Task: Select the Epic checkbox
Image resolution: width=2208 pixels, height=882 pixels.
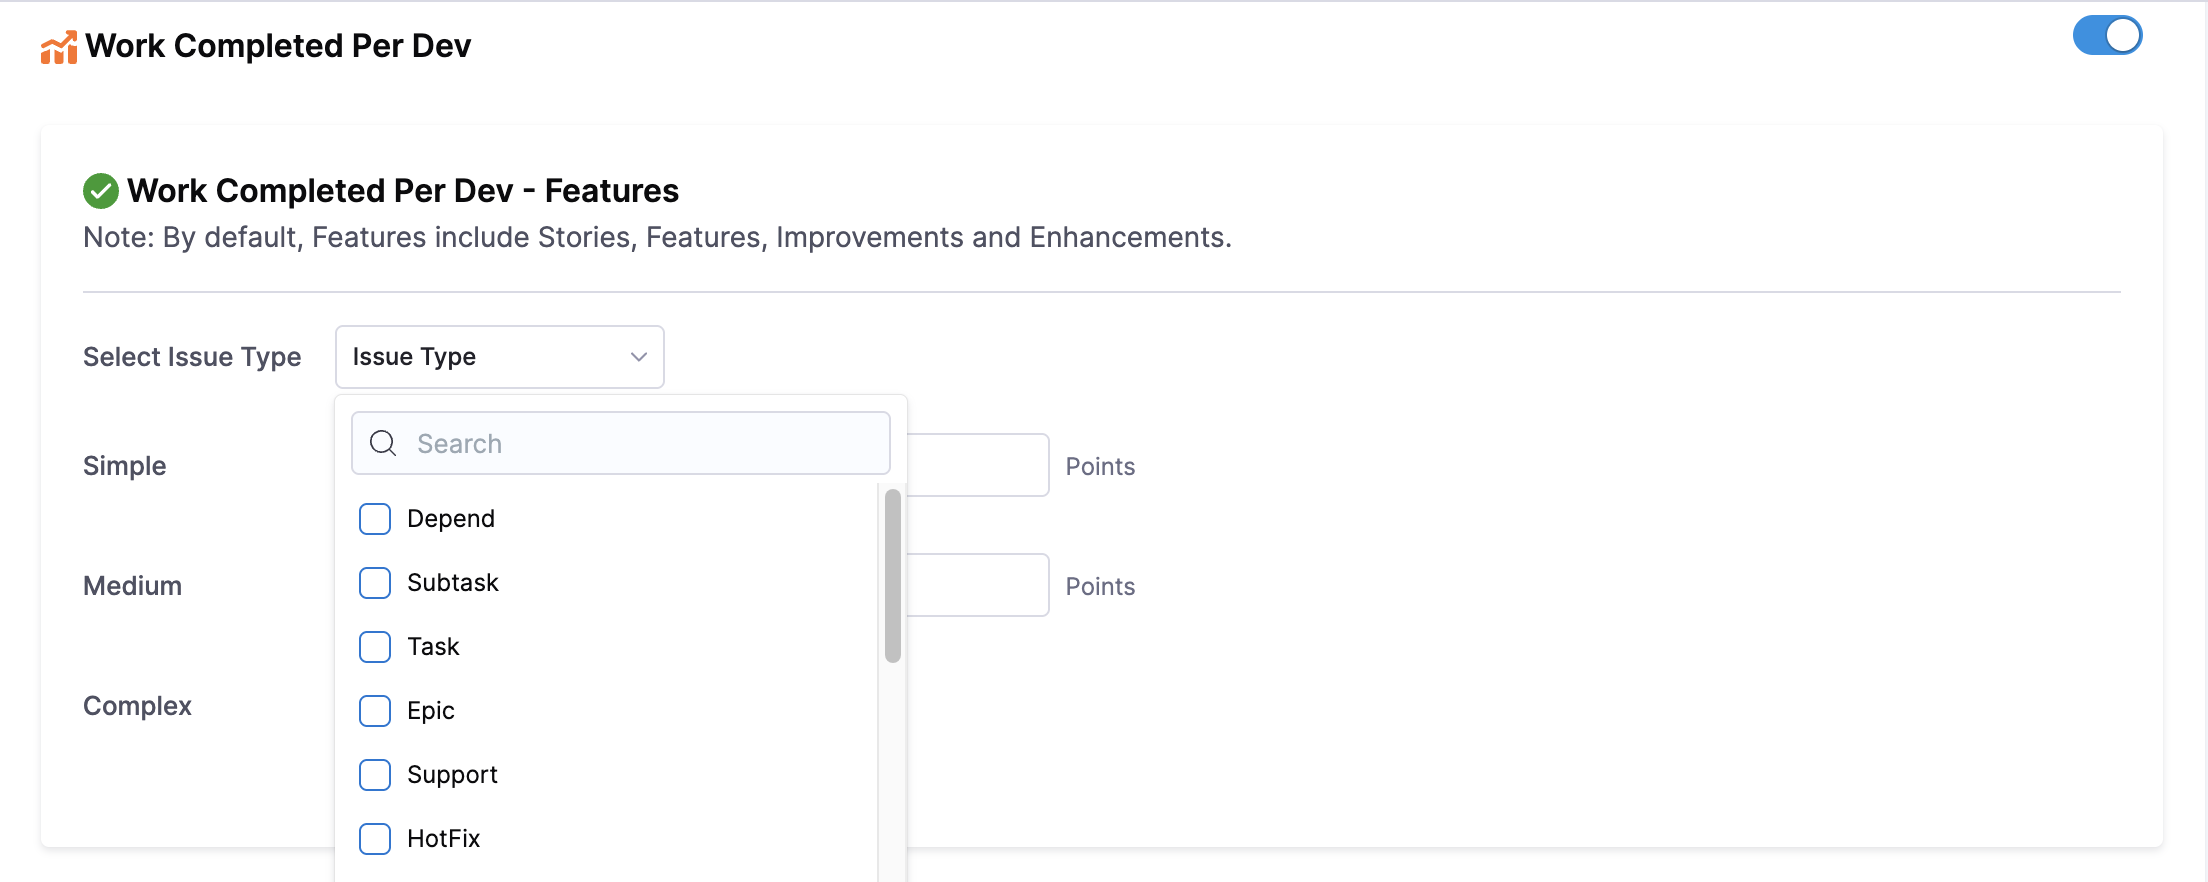Action: [375, 711]
